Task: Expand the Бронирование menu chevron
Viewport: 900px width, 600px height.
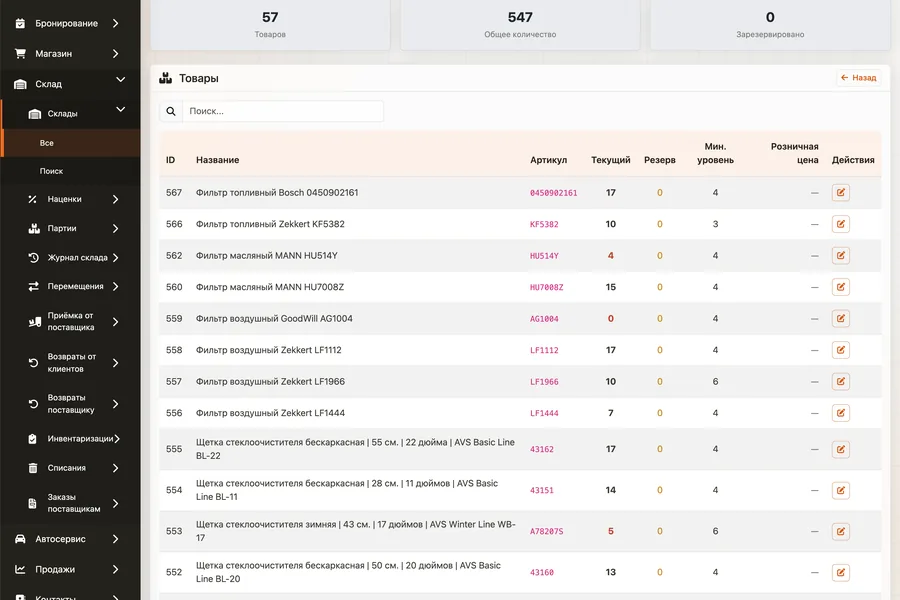Action: pyautogui.click(x=115, y=24)
